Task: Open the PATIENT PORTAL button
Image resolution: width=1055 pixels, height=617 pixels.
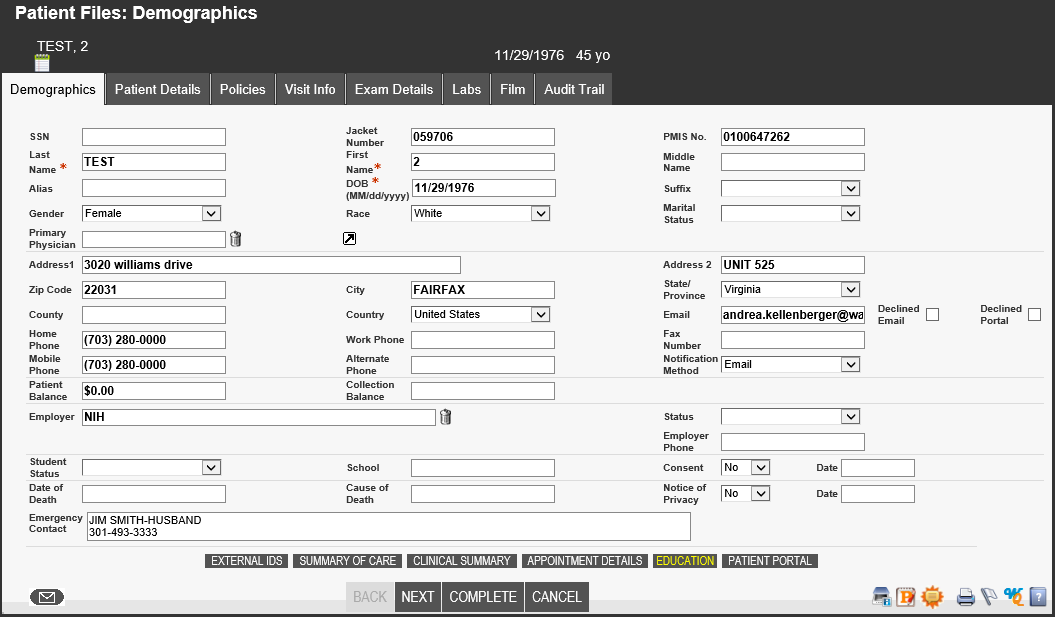Action: pyautogui.click(x=770, y=560)
